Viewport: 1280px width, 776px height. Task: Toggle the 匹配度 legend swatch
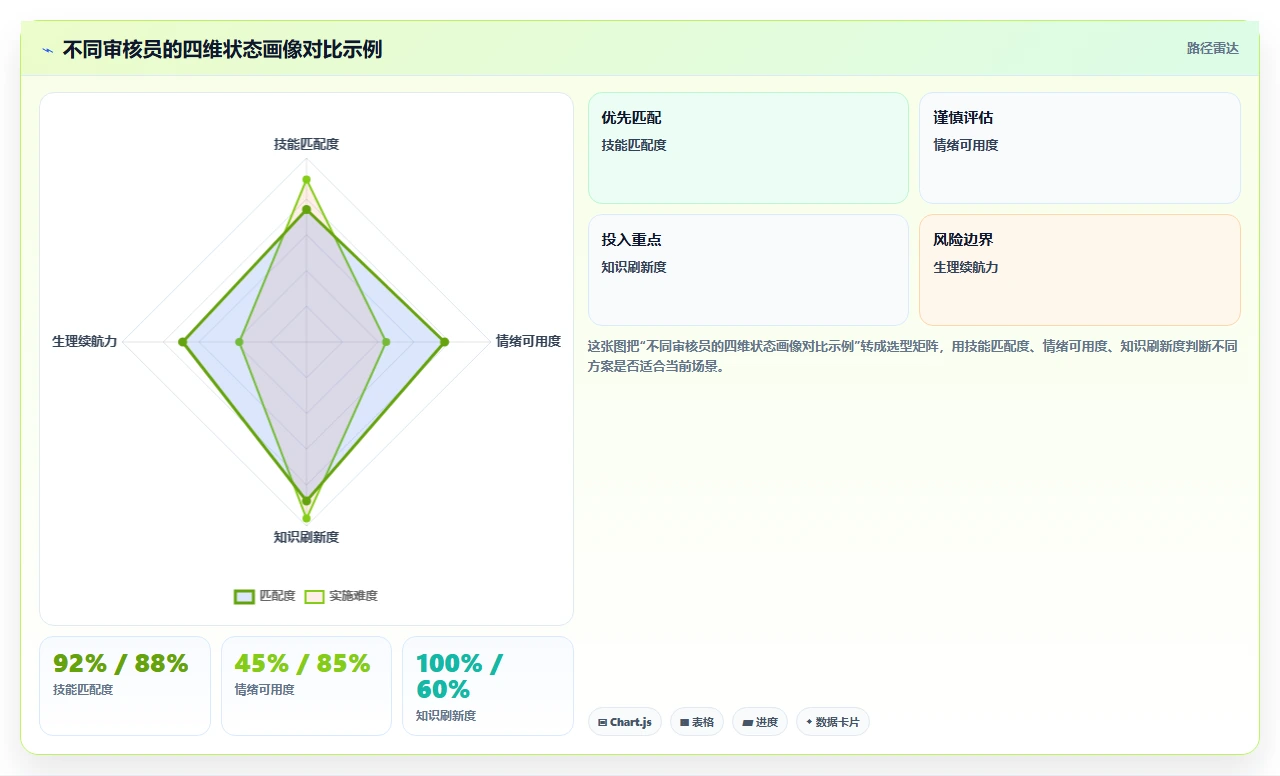click(244, 596)
